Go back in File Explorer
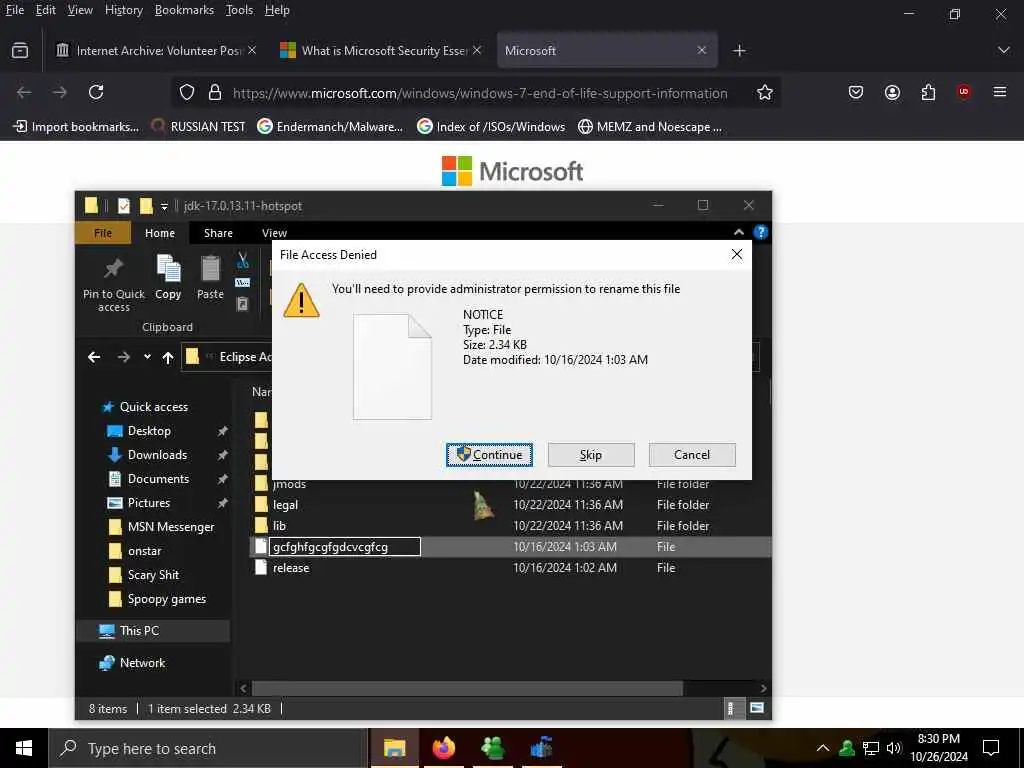Viewport: 1024px width, 768px height. point(94,357)
